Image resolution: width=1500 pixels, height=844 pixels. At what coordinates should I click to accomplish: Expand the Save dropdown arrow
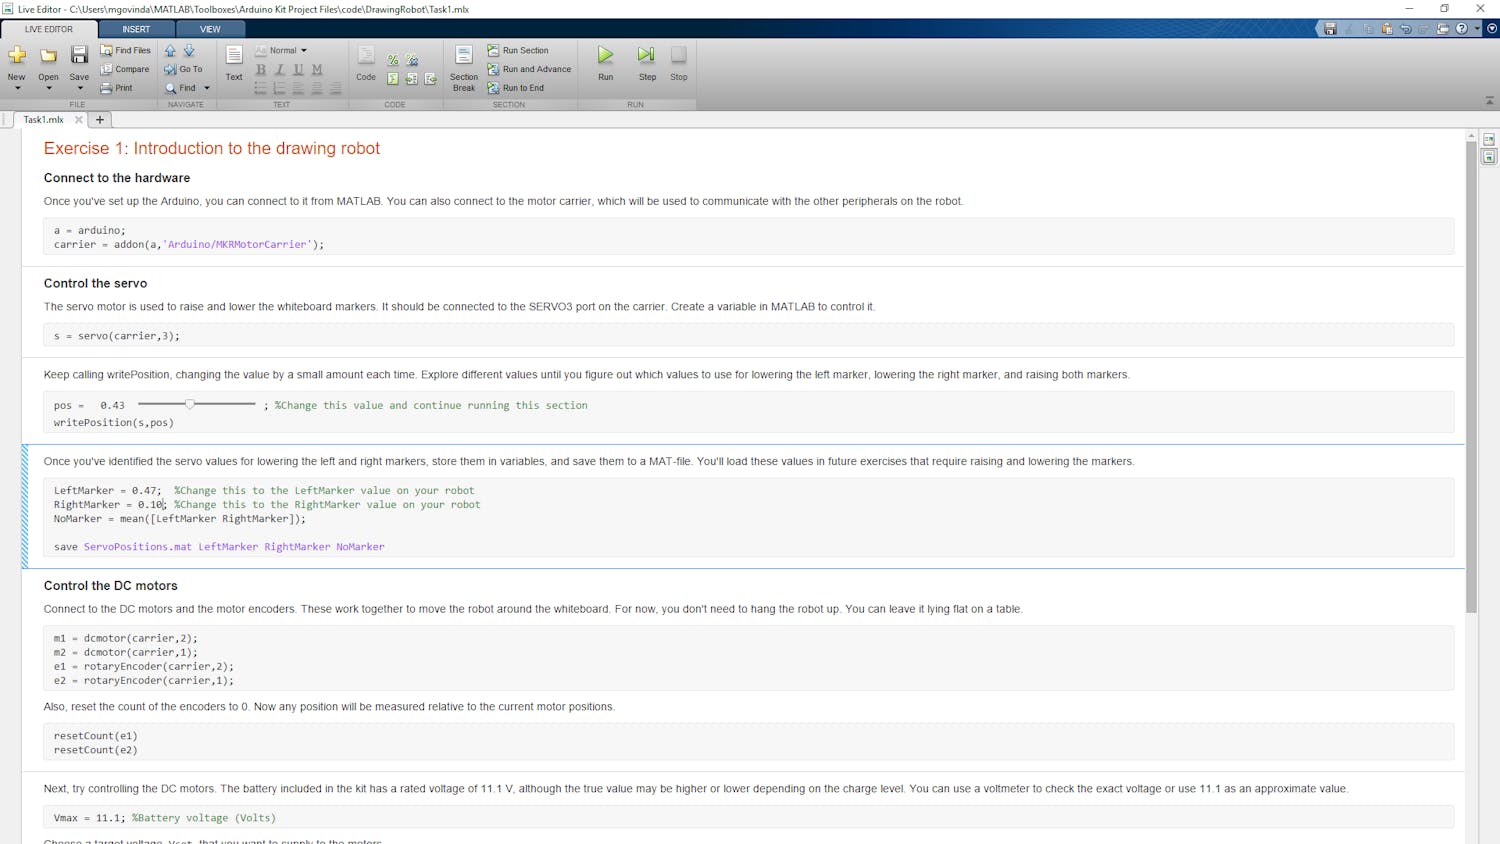79,88
